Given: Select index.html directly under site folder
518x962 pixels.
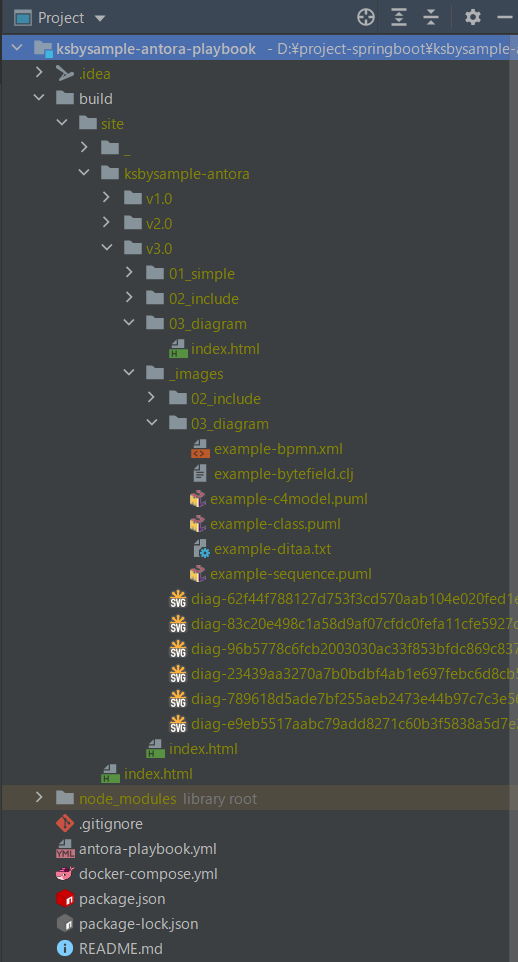Looking at the screenshot, I should (x=158, y=774).
